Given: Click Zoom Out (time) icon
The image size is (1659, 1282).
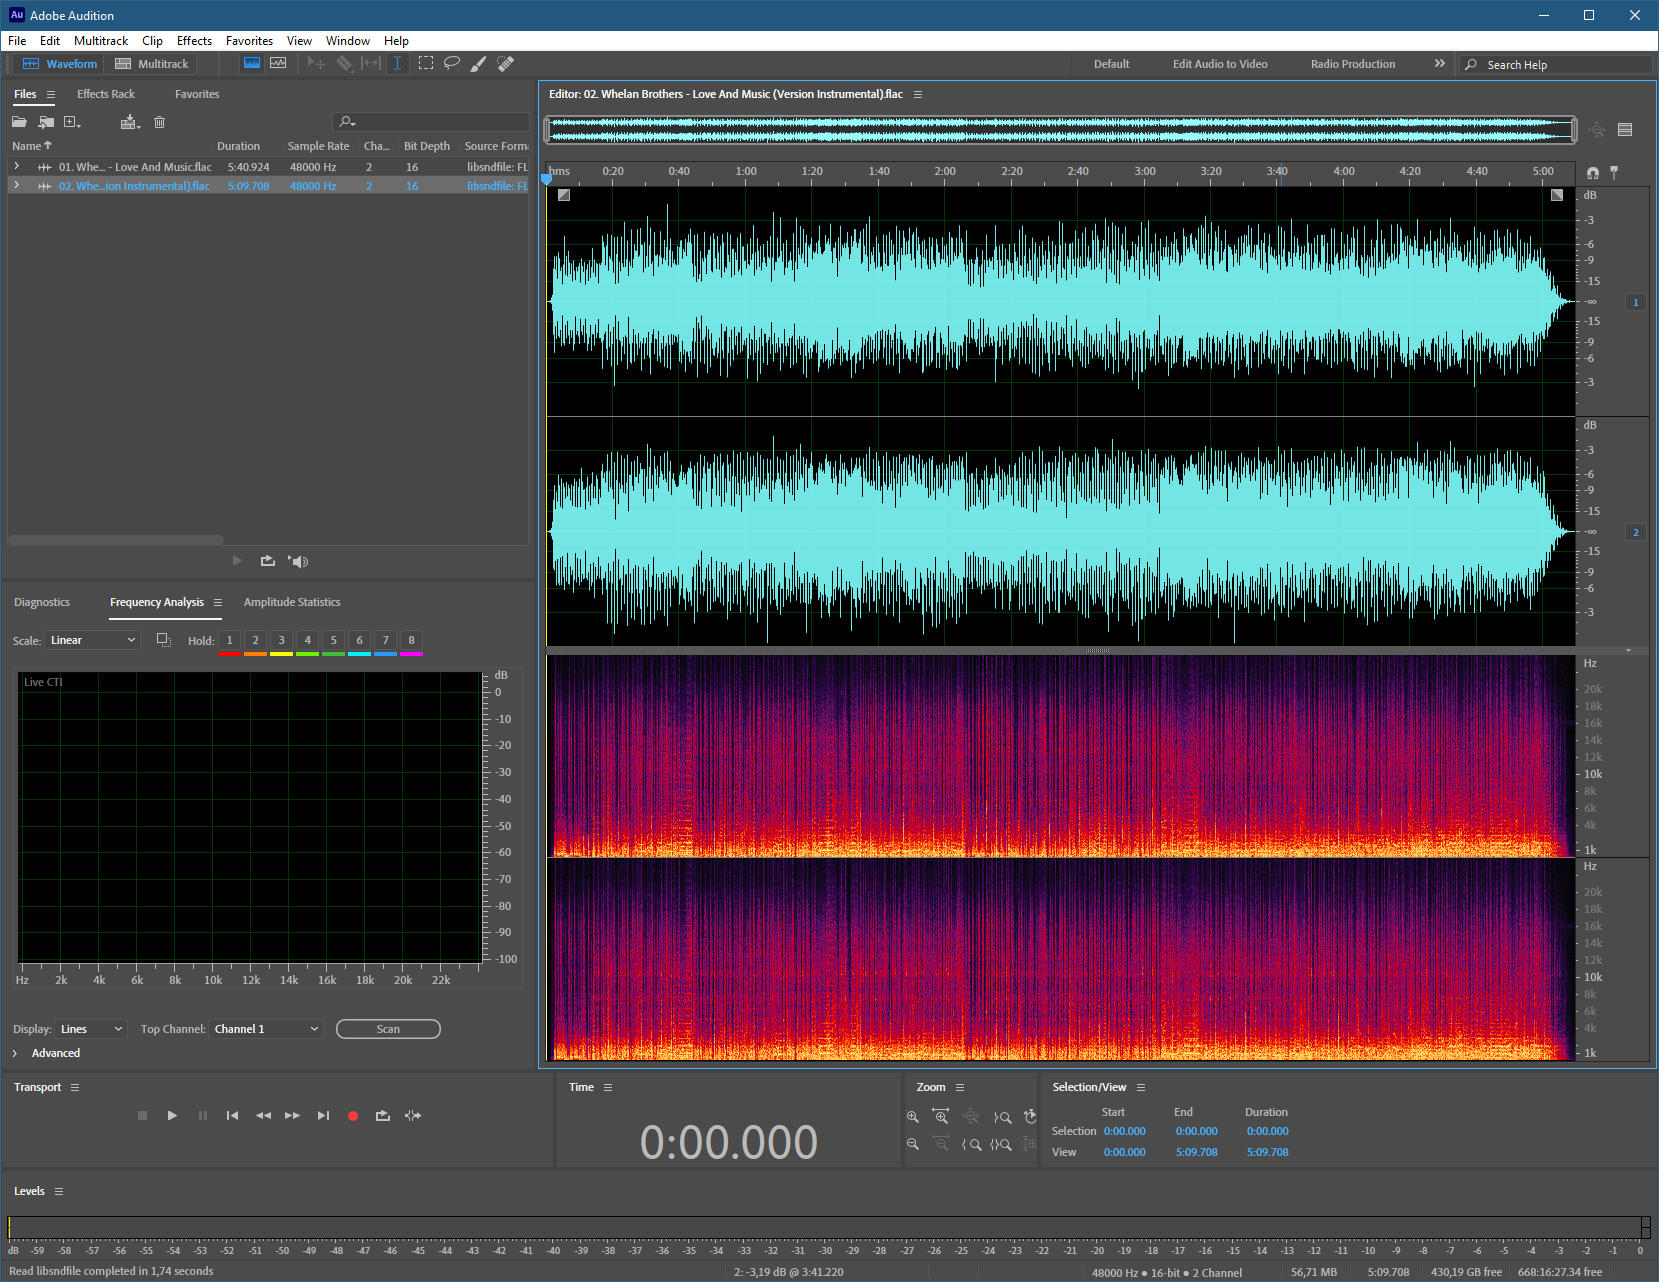Looking at the screenshot, I should [941, 1144].
